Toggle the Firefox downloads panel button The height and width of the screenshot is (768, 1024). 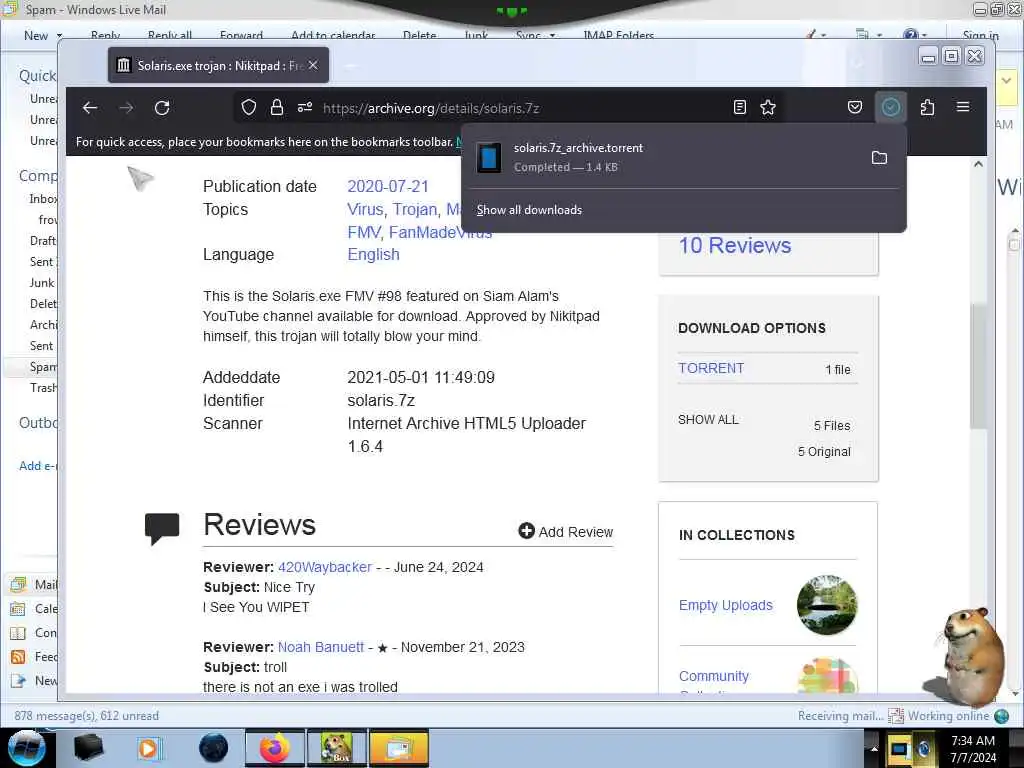[x=891, y=107]
